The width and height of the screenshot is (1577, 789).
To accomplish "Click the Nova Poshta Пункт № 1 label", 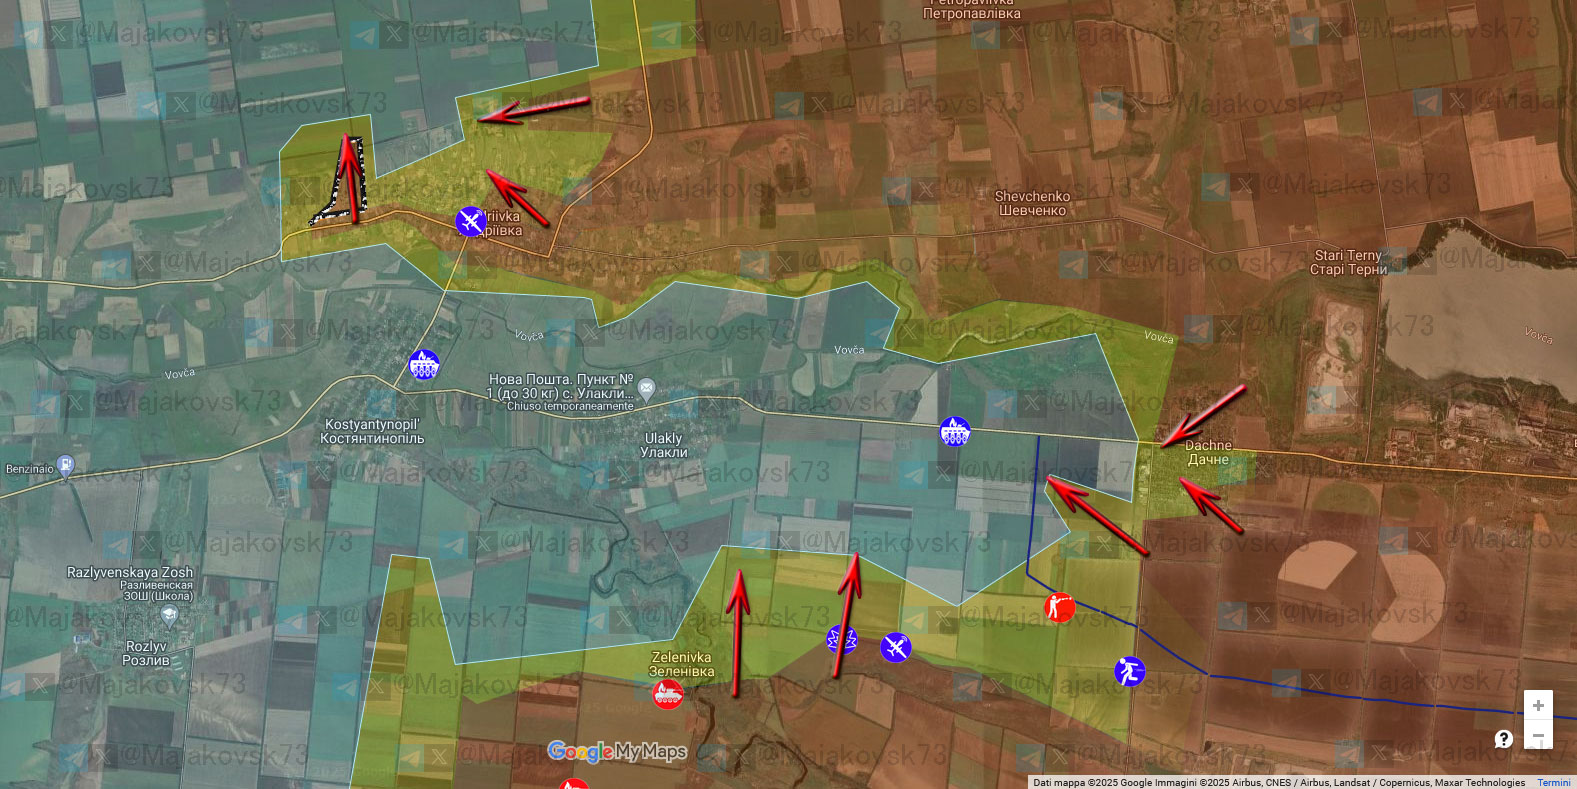I will coord(560,386).
